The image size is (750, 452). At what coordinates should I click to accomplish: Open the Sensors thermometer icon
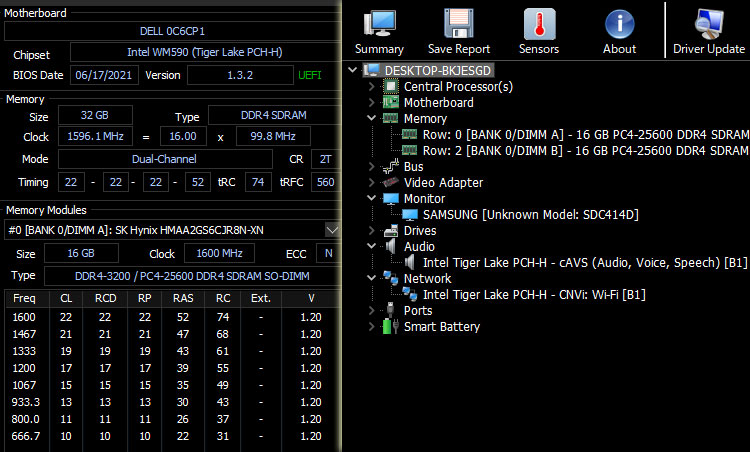pos(539,24)
